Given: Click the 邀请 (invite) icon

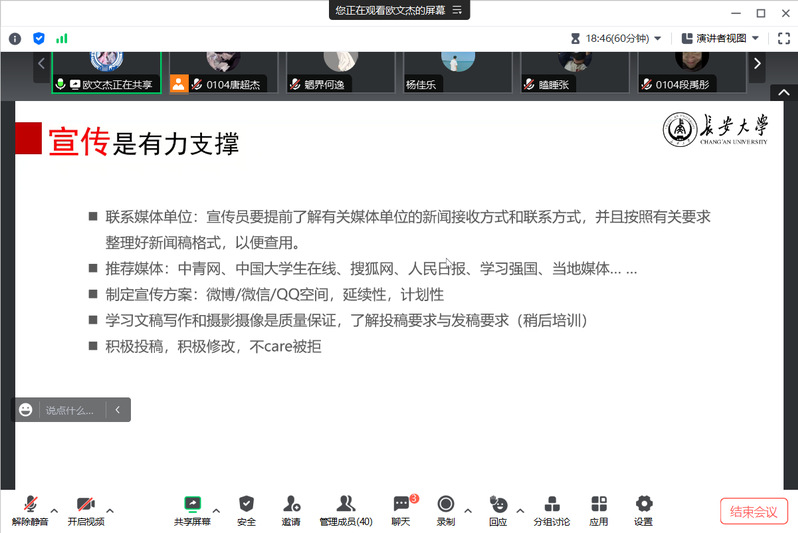Looking at the screenshot, I should 291,509.
